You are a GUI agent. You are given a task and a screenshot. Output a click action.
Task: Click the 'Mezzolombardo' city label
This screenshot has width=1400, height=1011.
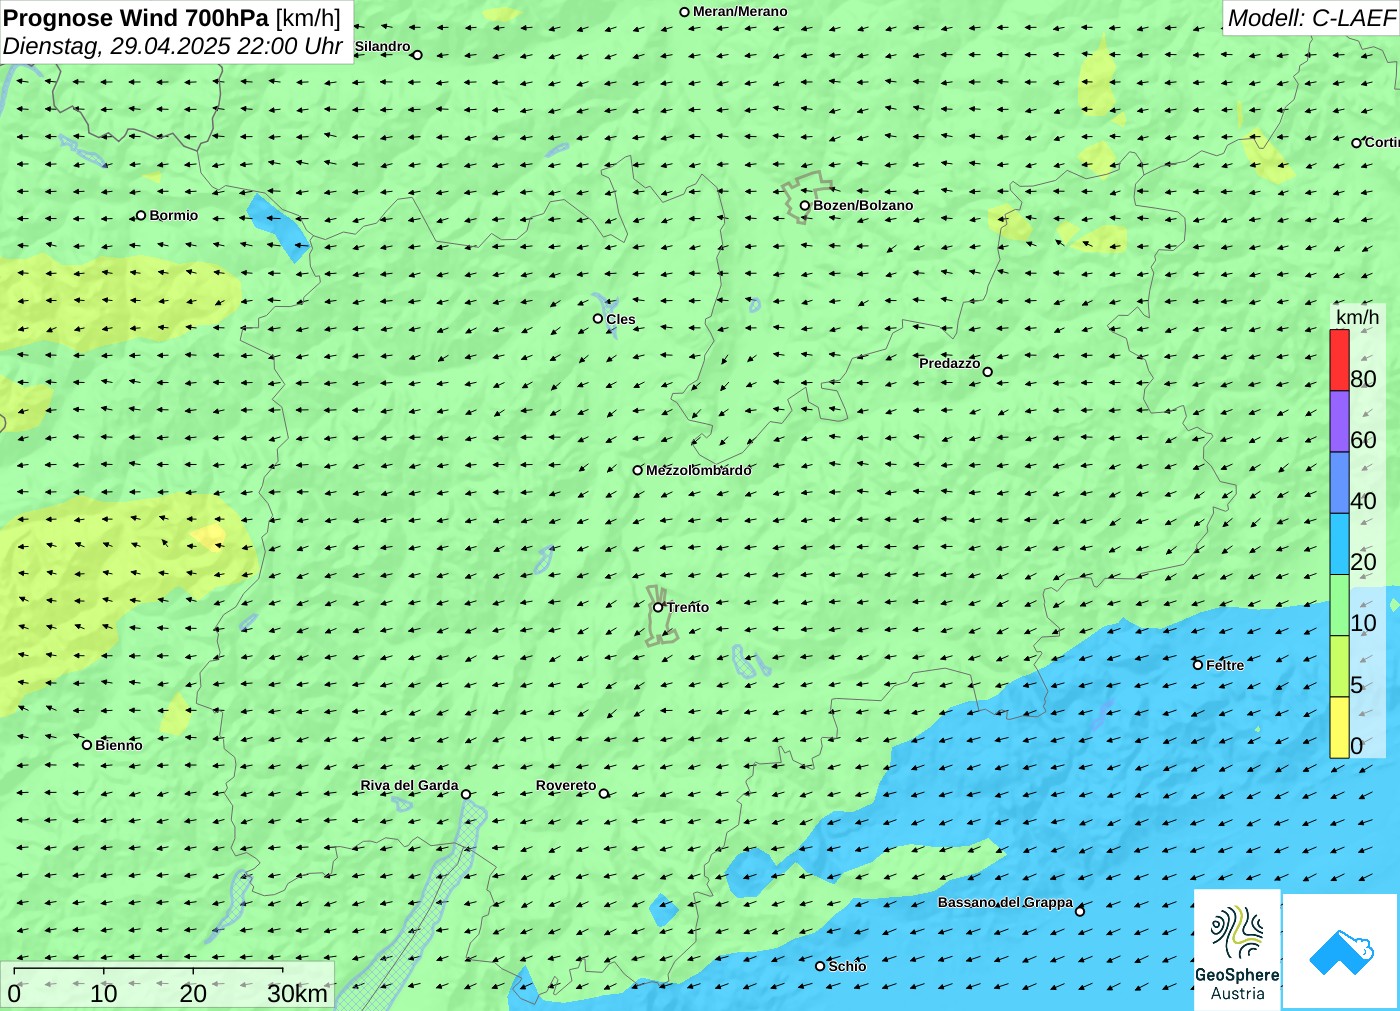coord(698,470)
